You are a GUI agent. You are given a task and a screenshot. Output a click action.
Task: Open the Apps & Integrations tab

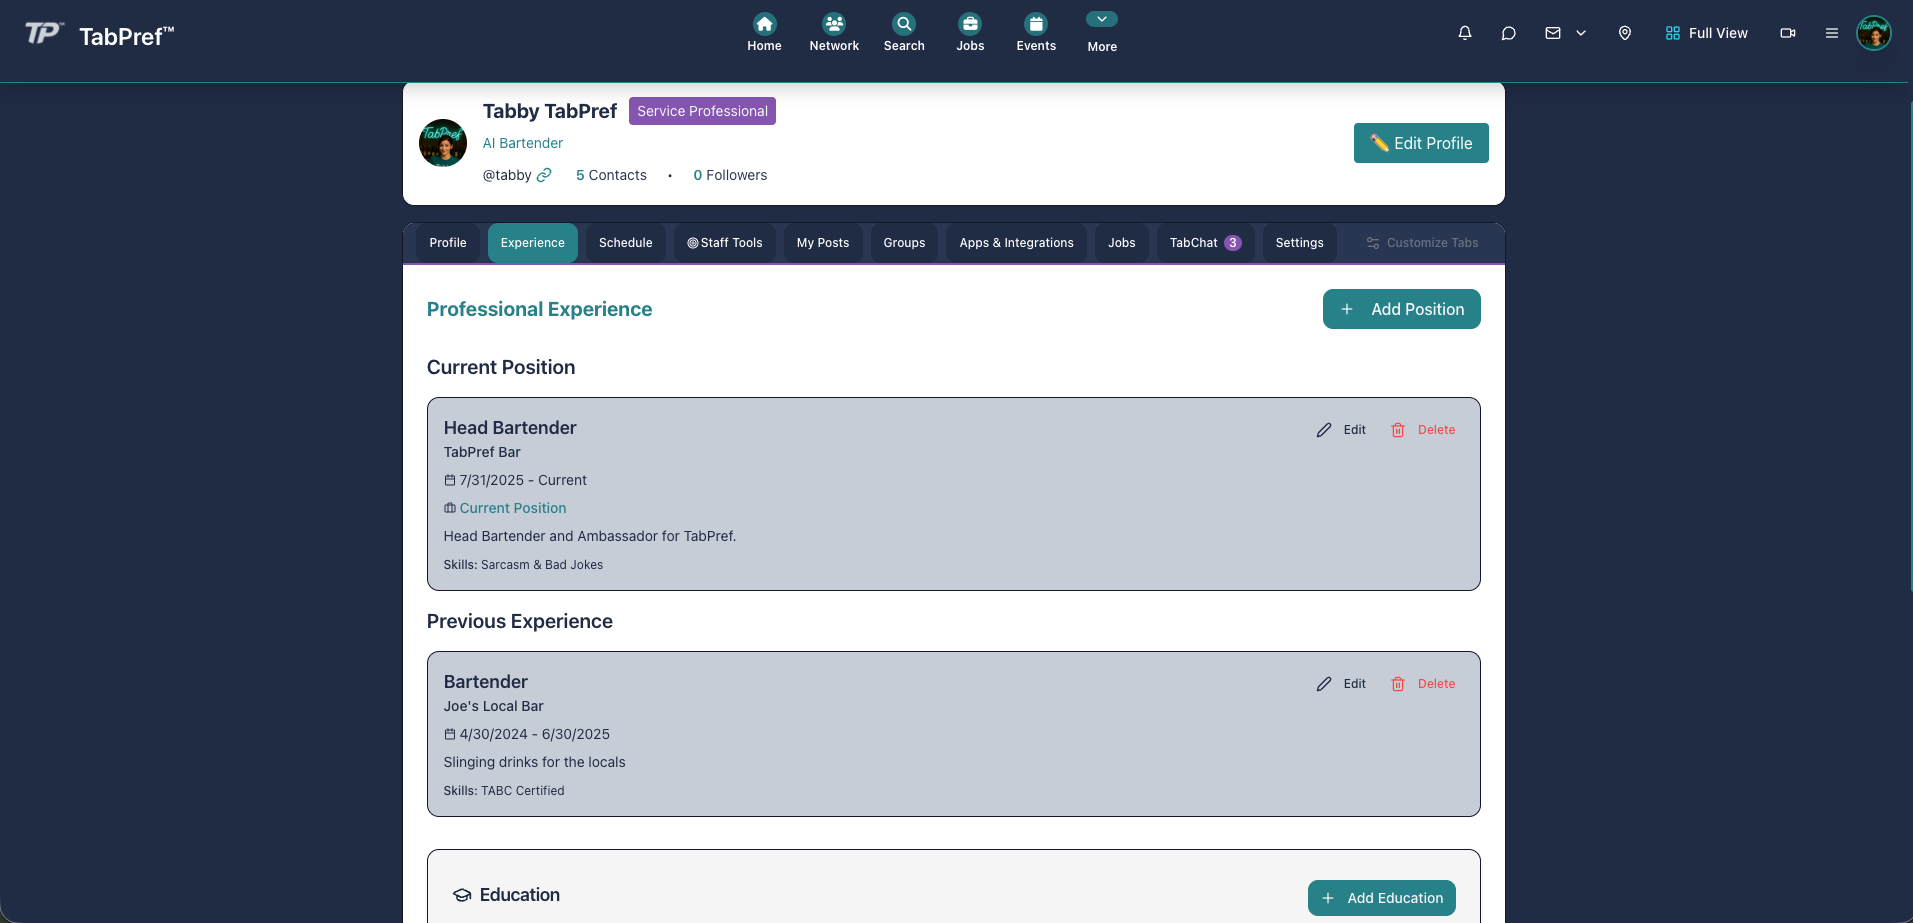click(x=1016, y=243)
